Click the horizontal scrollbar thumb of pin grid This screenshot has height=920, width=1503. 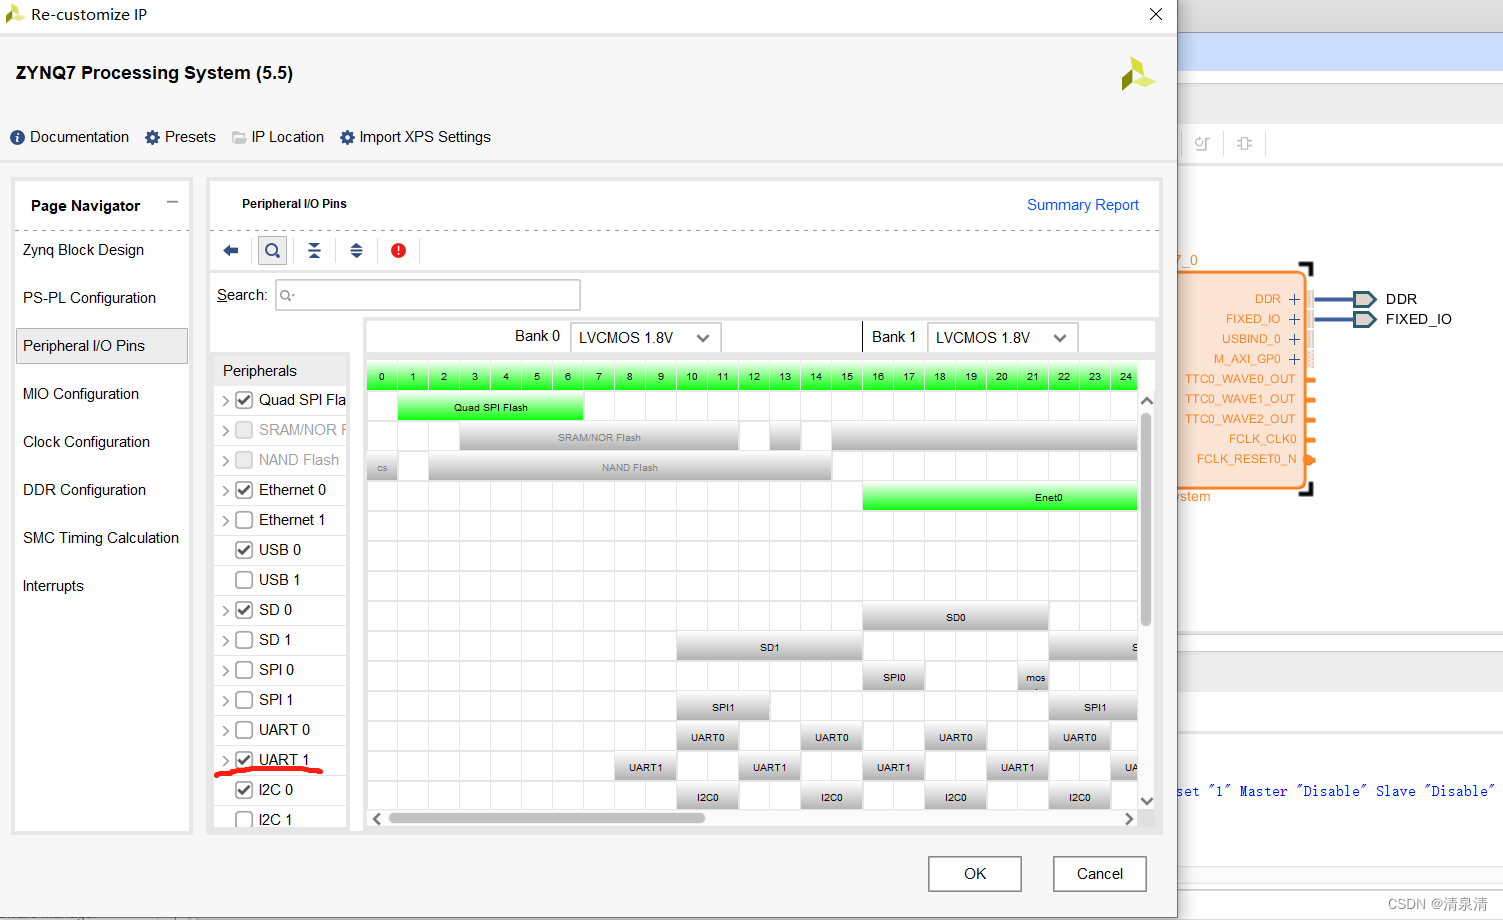(547, 818)
